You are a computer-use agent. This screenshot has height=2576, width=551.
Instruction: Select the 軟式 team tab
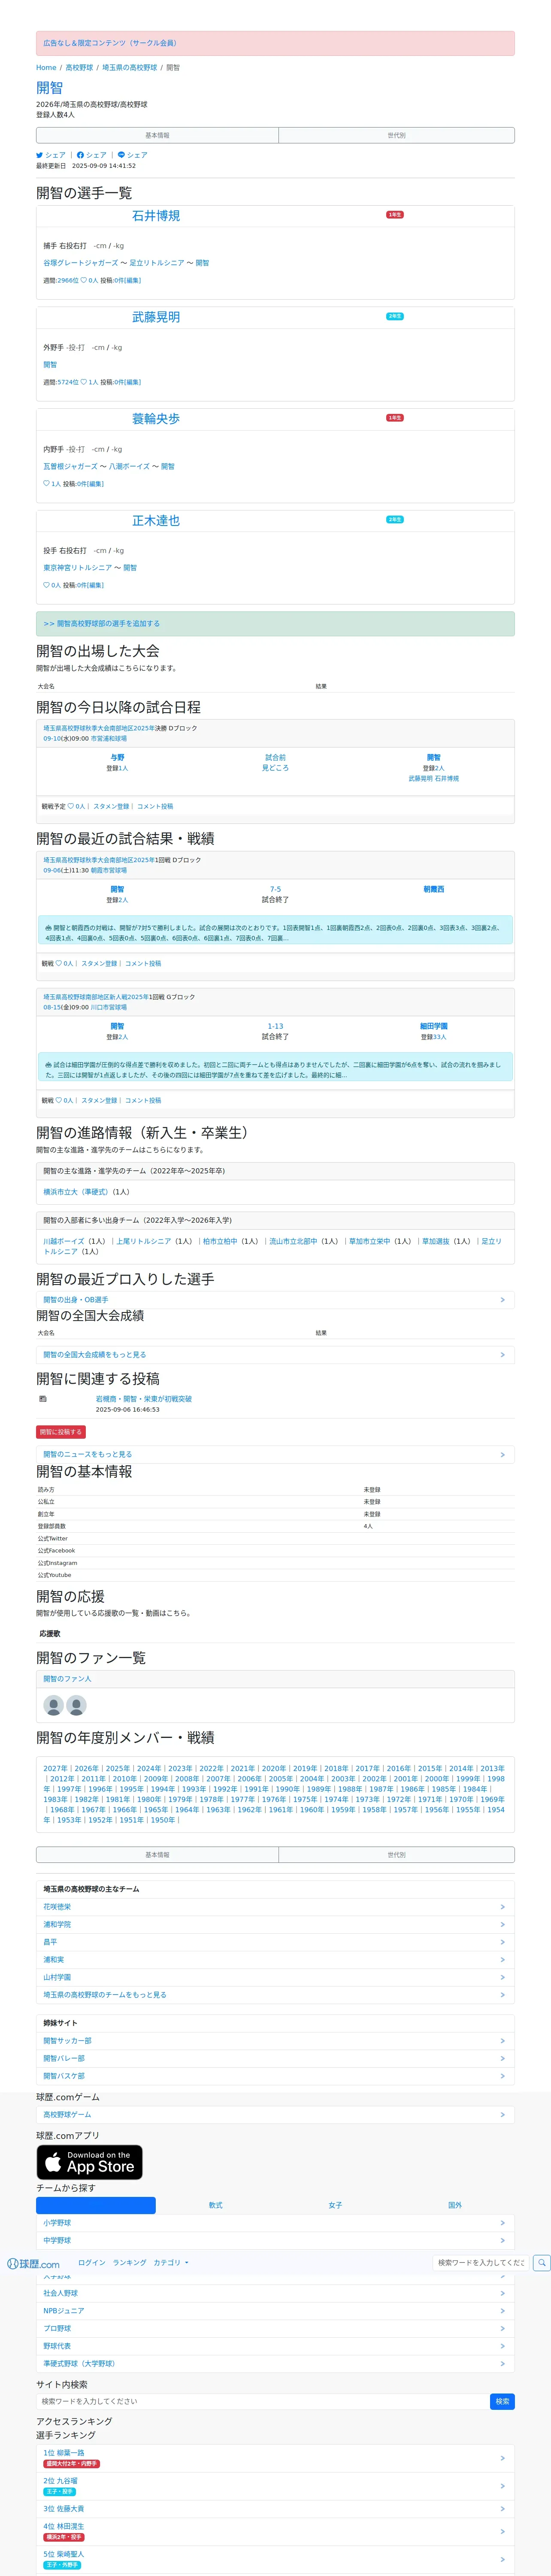click(216, 2205)
